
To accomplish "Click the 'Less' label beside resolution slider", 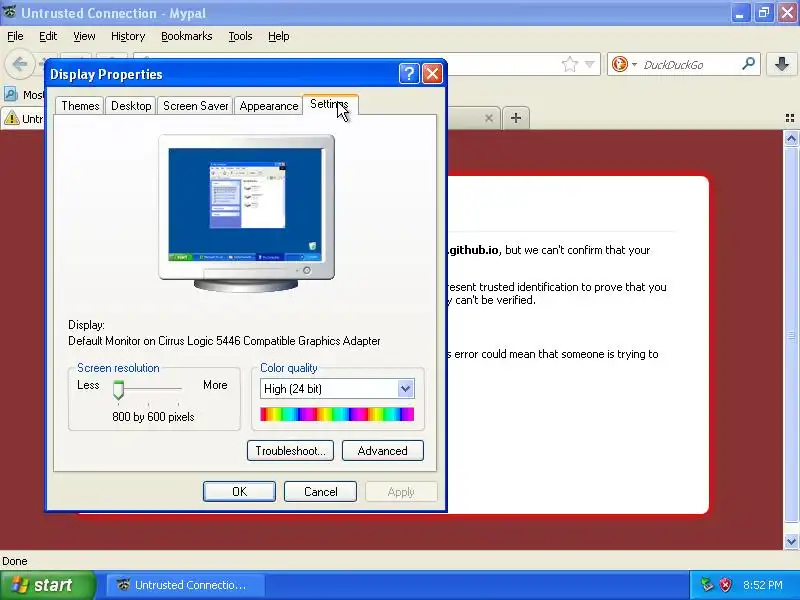I will coord(88,385).
